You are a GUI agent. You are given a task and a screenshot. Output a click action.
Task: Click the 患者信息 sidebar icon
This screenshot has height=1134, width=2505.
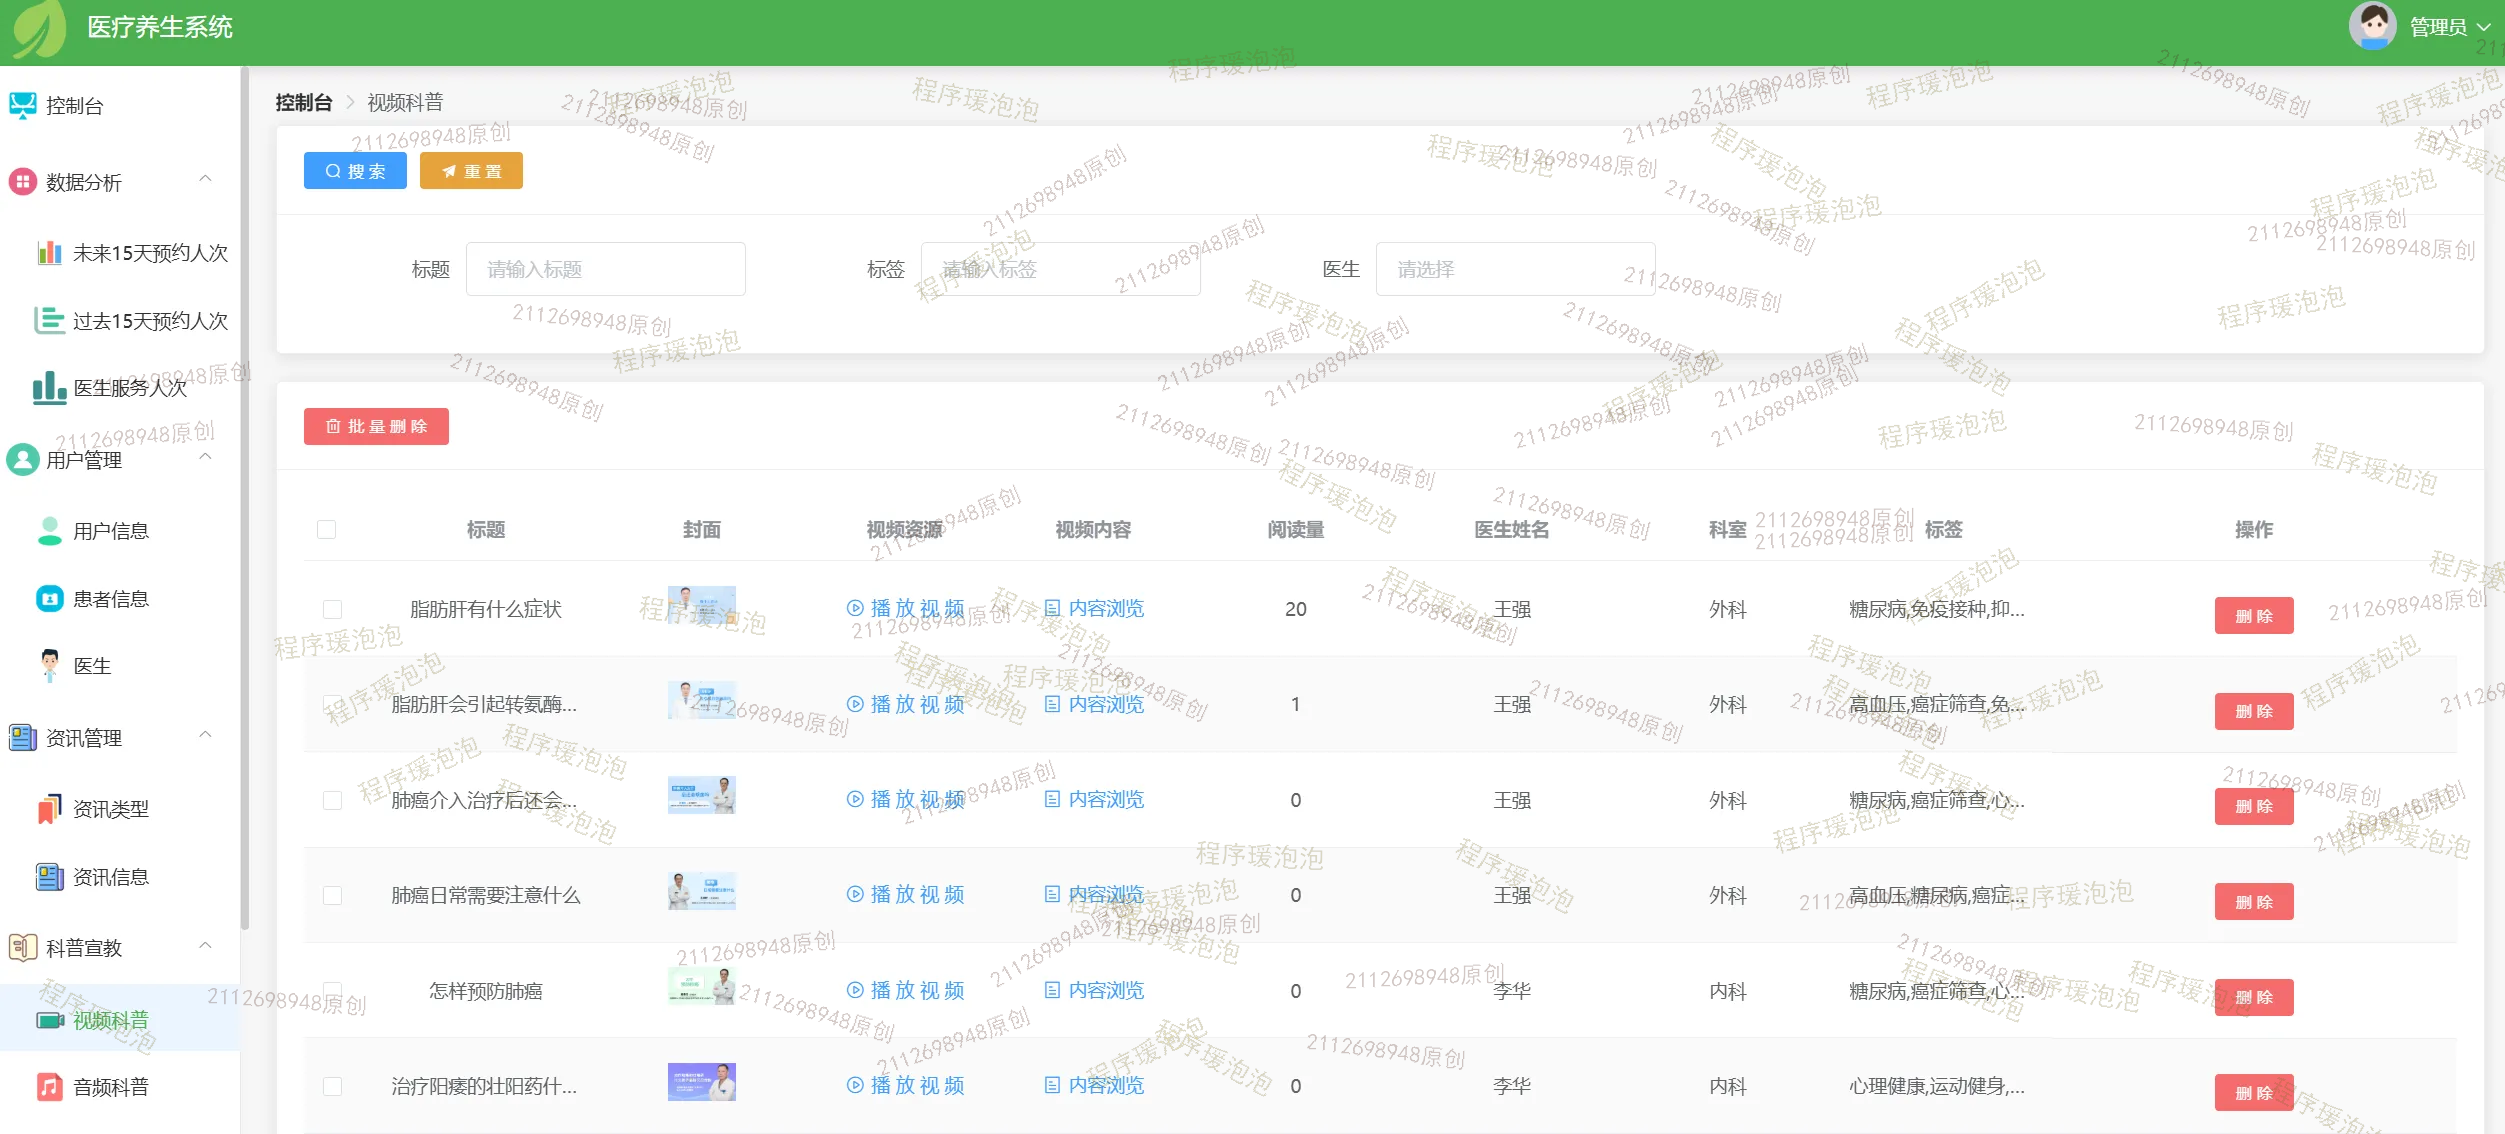pos(49,598)
